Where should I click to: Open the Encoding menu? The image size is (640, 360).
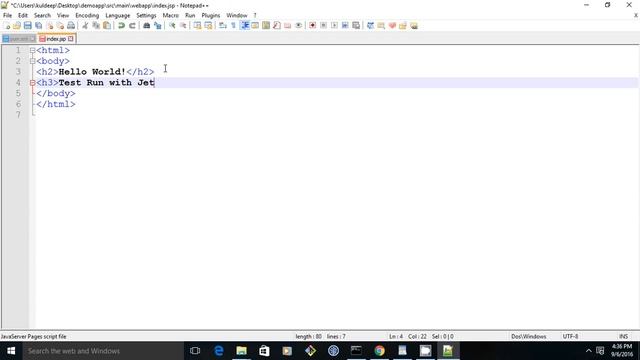click(x=87, y=15)
